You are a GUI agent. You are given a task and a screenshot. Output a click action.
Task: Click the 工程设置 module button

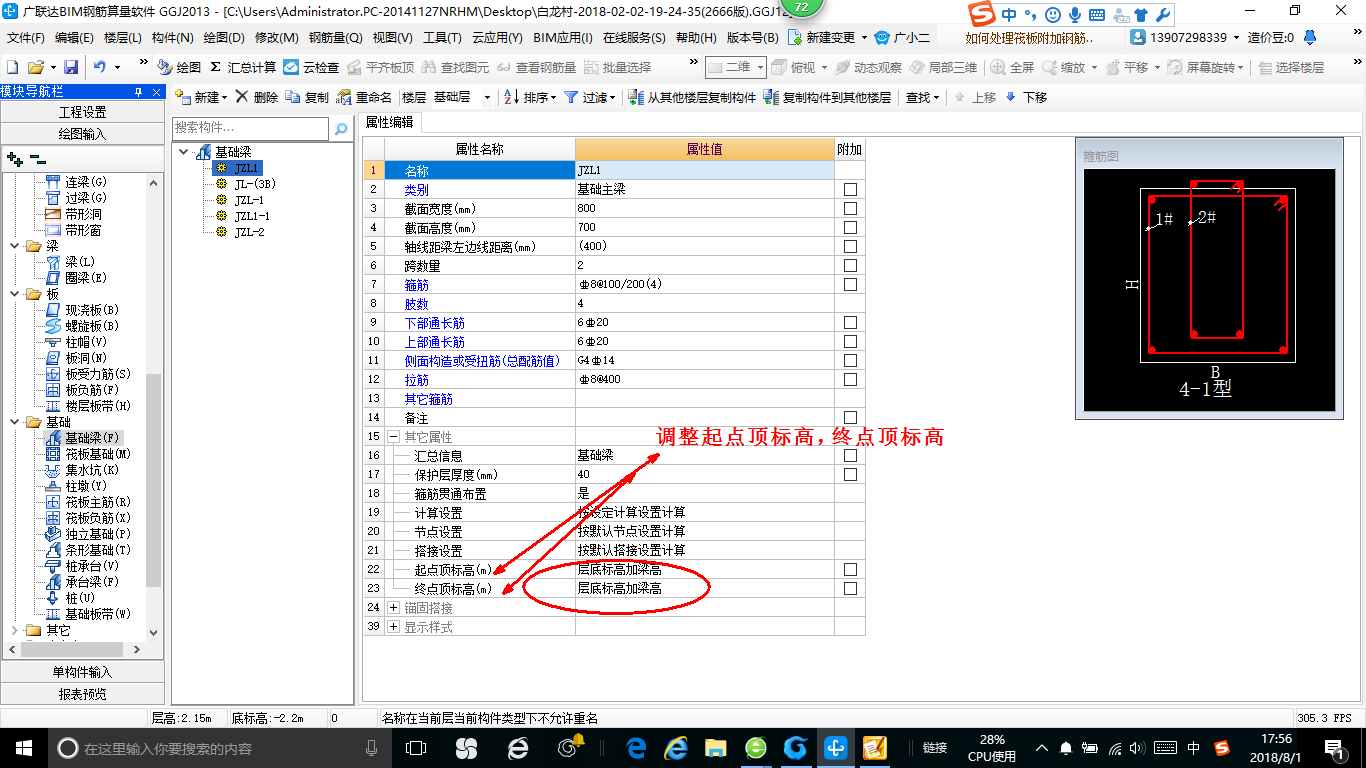point(82,112)
